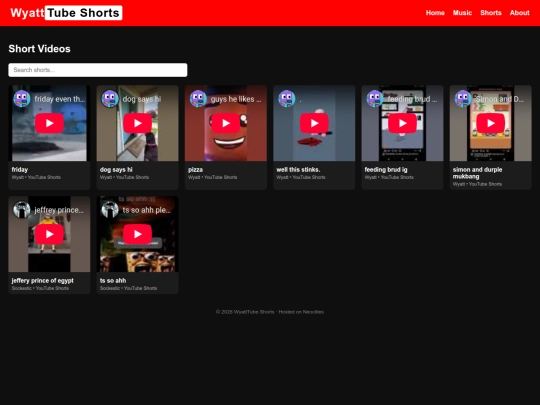Open the About nav link

pyautogui.click(x=519, y=13)
